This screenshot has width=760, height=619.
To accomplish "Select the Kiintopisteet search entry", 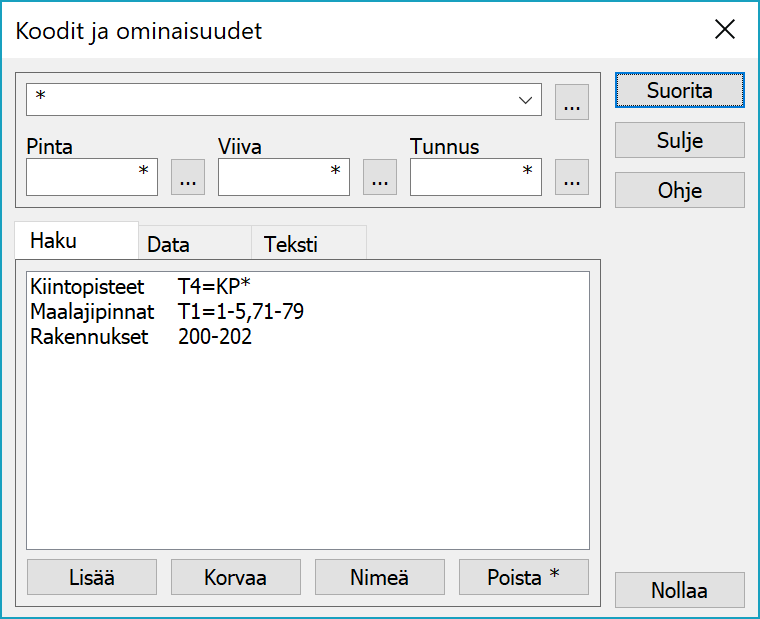I will 88,287.
